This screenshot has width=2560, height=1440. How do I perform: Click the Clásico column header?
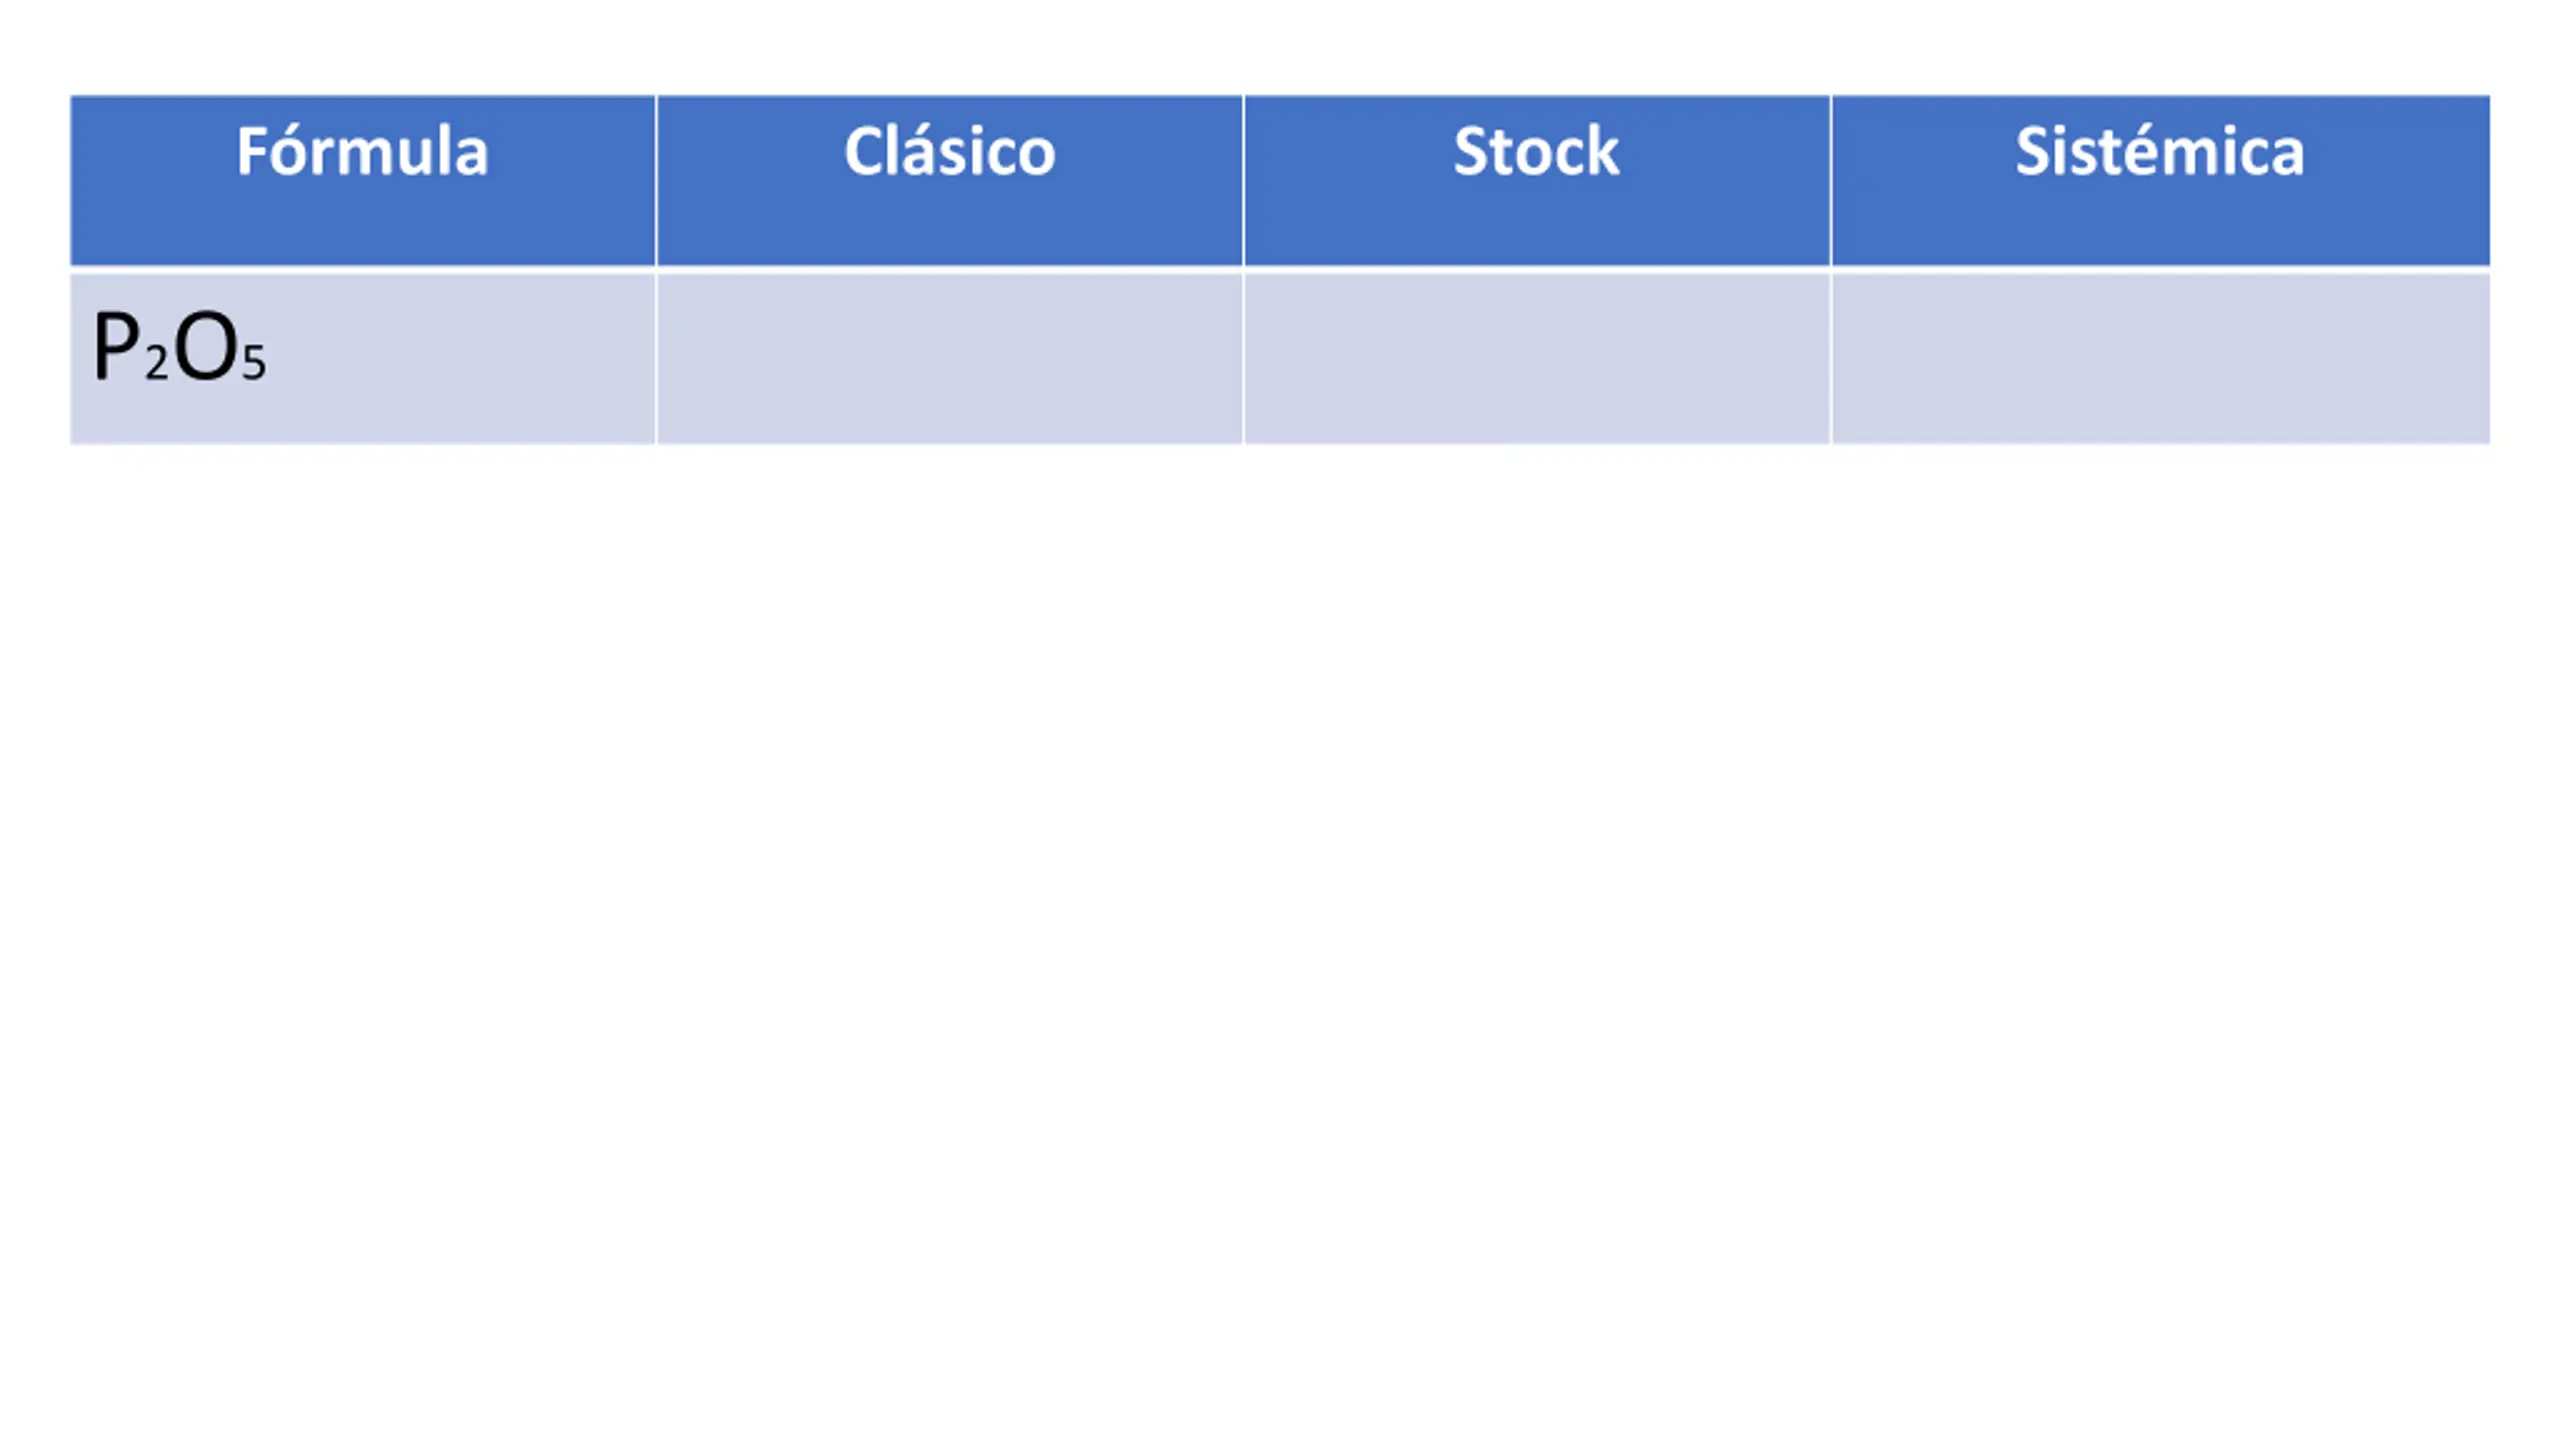[950, 181]
